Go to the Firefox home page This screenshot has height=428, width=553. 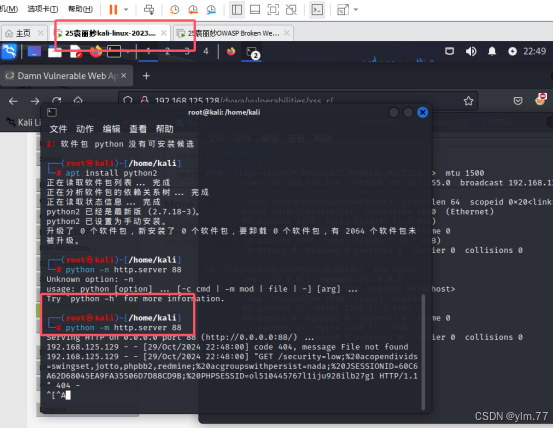click(78, 100)
